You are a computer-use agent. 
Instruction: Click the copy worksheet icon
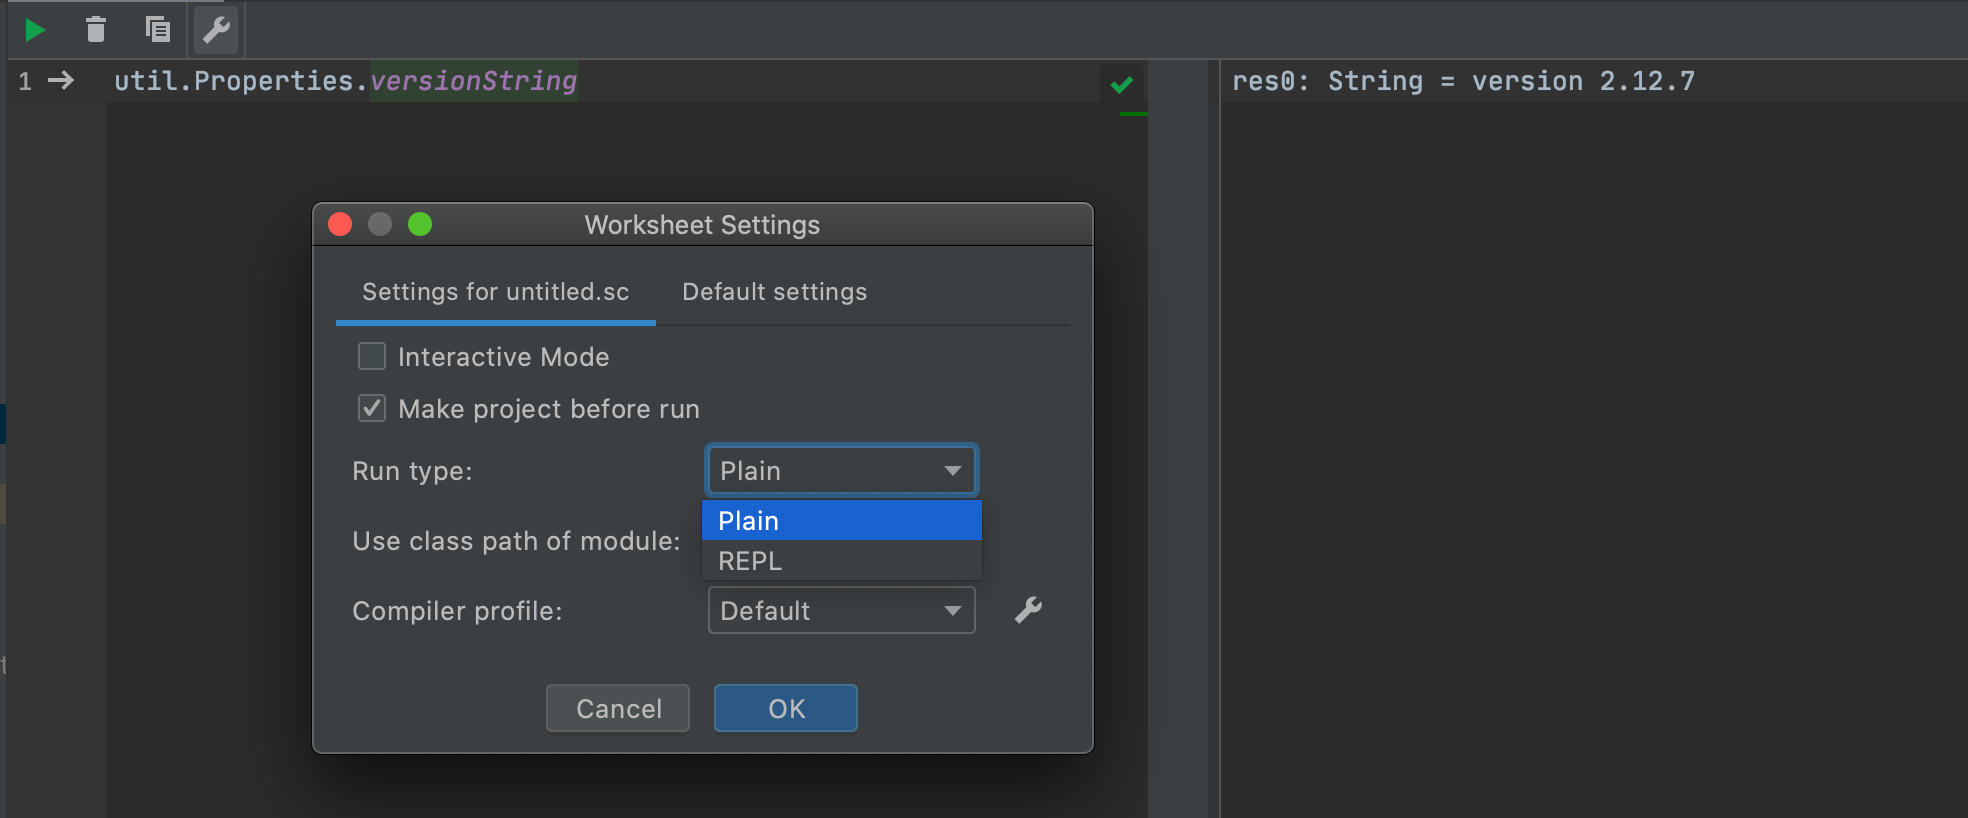pos(157,30)
